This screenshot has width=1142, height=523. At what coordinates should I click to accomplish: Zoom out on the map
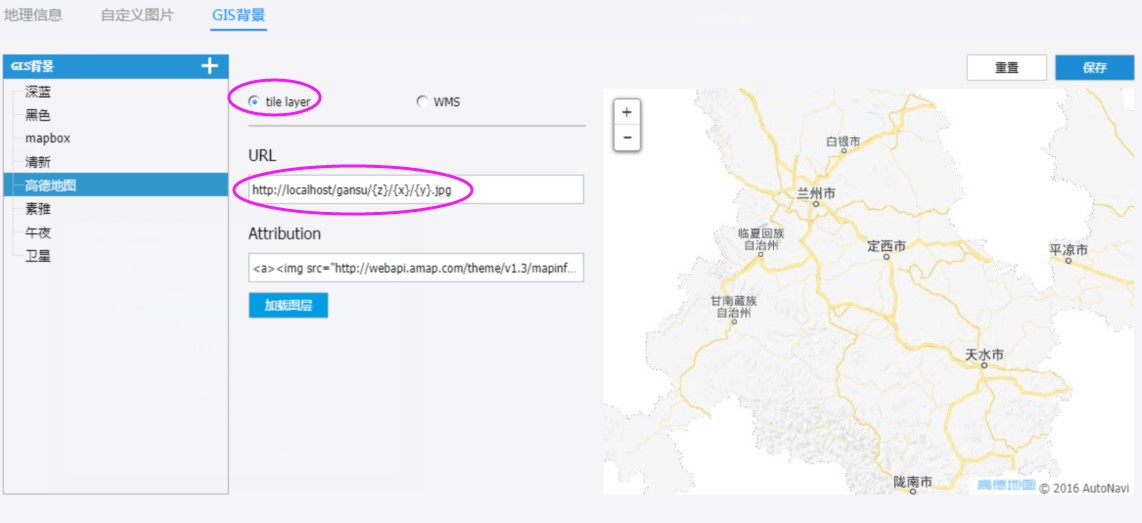click(x=627, y=137)
